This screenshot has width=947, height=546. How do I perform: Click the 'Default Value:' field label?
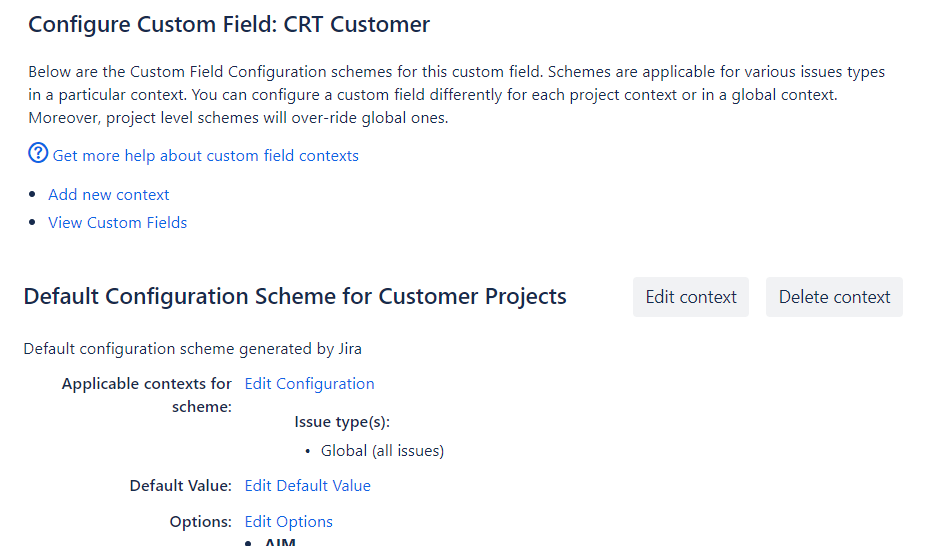coord(180,486)
